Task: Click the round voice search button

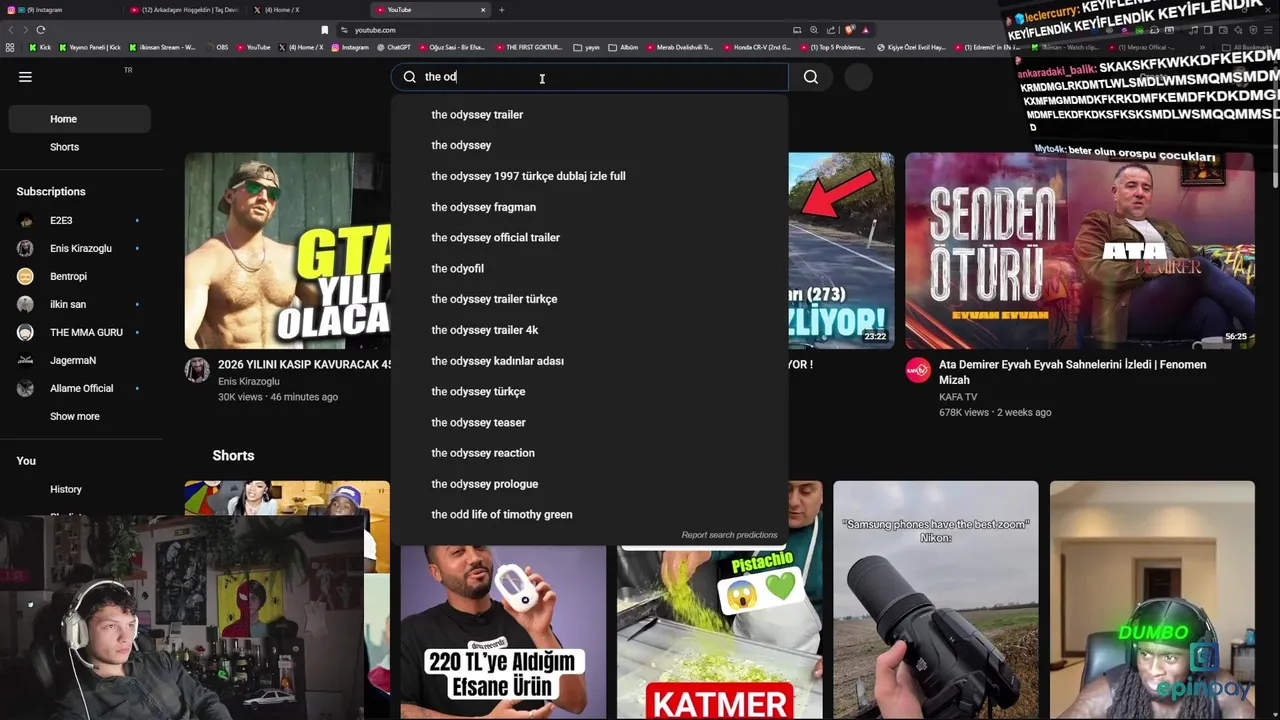Action: click(858, 77)
